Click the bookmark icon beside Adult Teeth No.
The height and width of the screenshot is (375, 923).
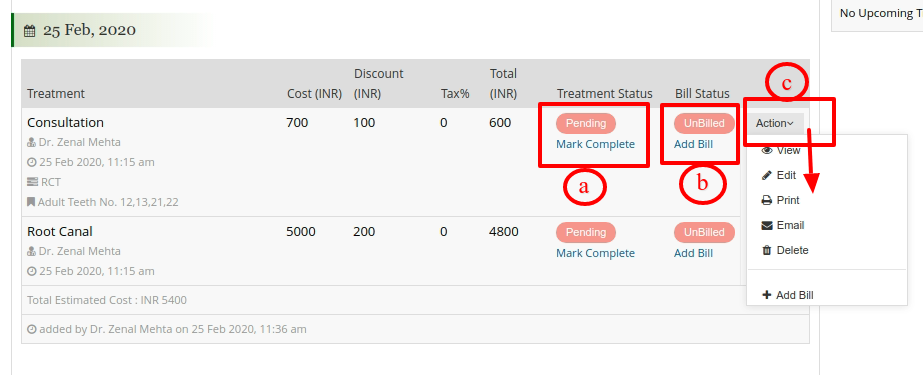[31, 203]
